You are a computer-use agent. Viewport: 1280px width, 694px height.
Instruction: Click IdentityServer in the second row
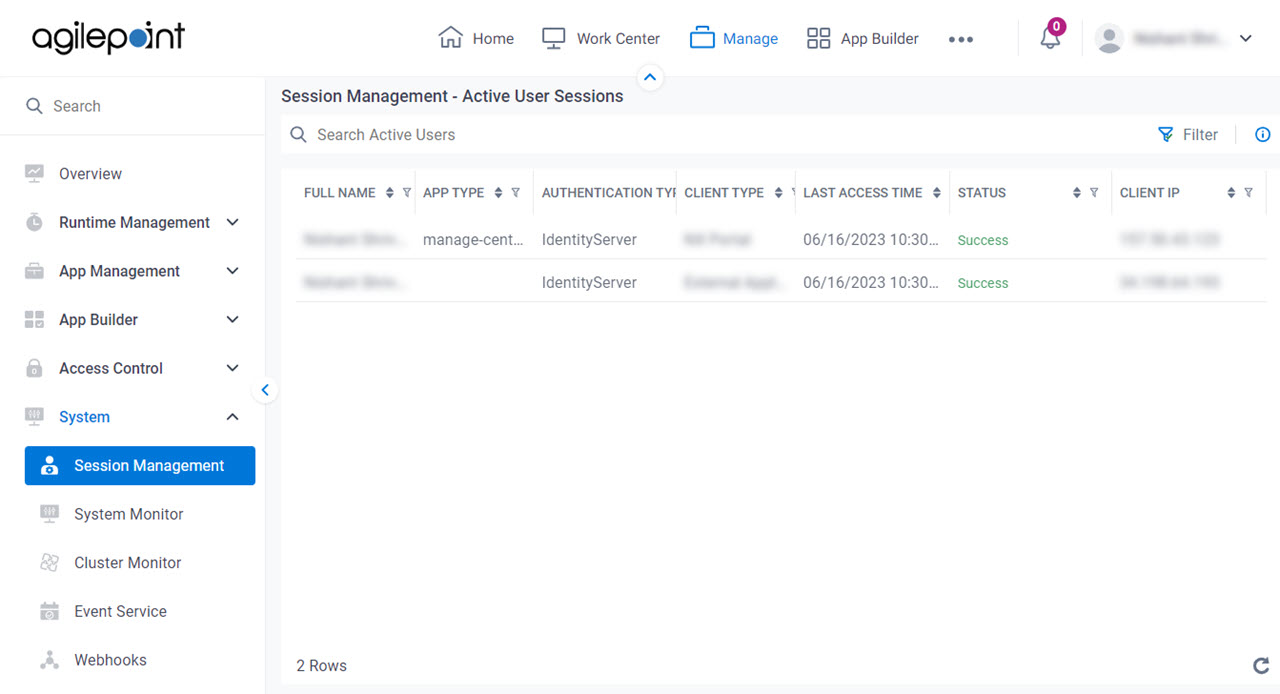click(589, 283)
